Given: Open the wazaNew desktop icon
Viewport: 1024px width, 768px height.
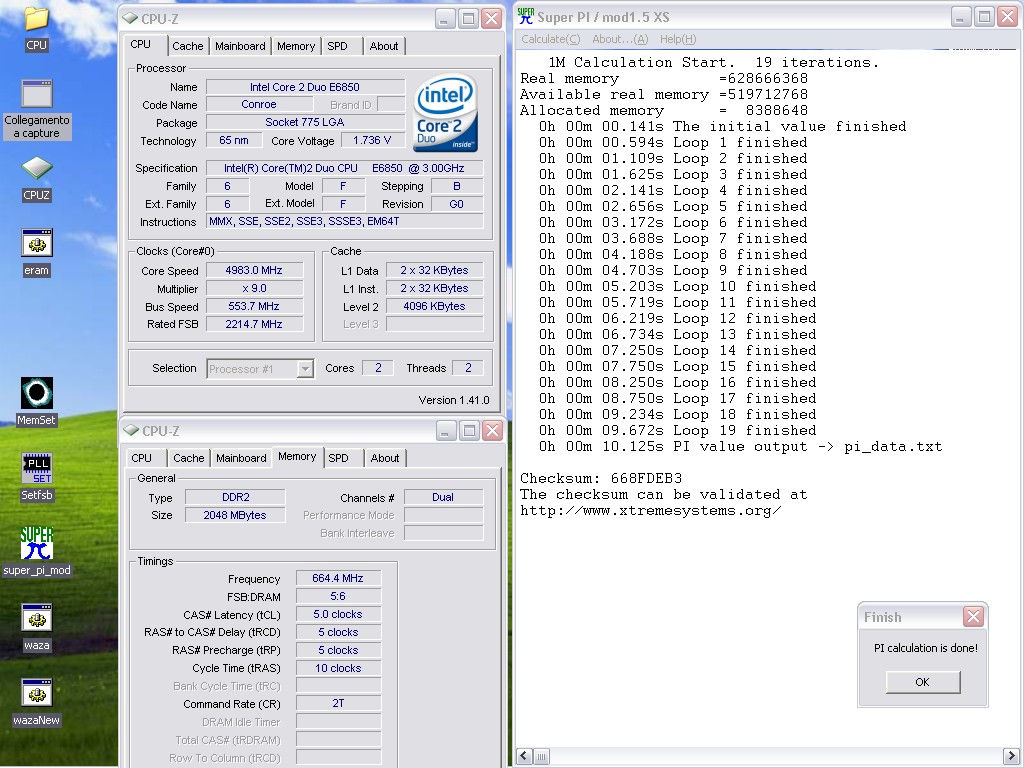Looking at the screenshot, I should pos(37,694).
